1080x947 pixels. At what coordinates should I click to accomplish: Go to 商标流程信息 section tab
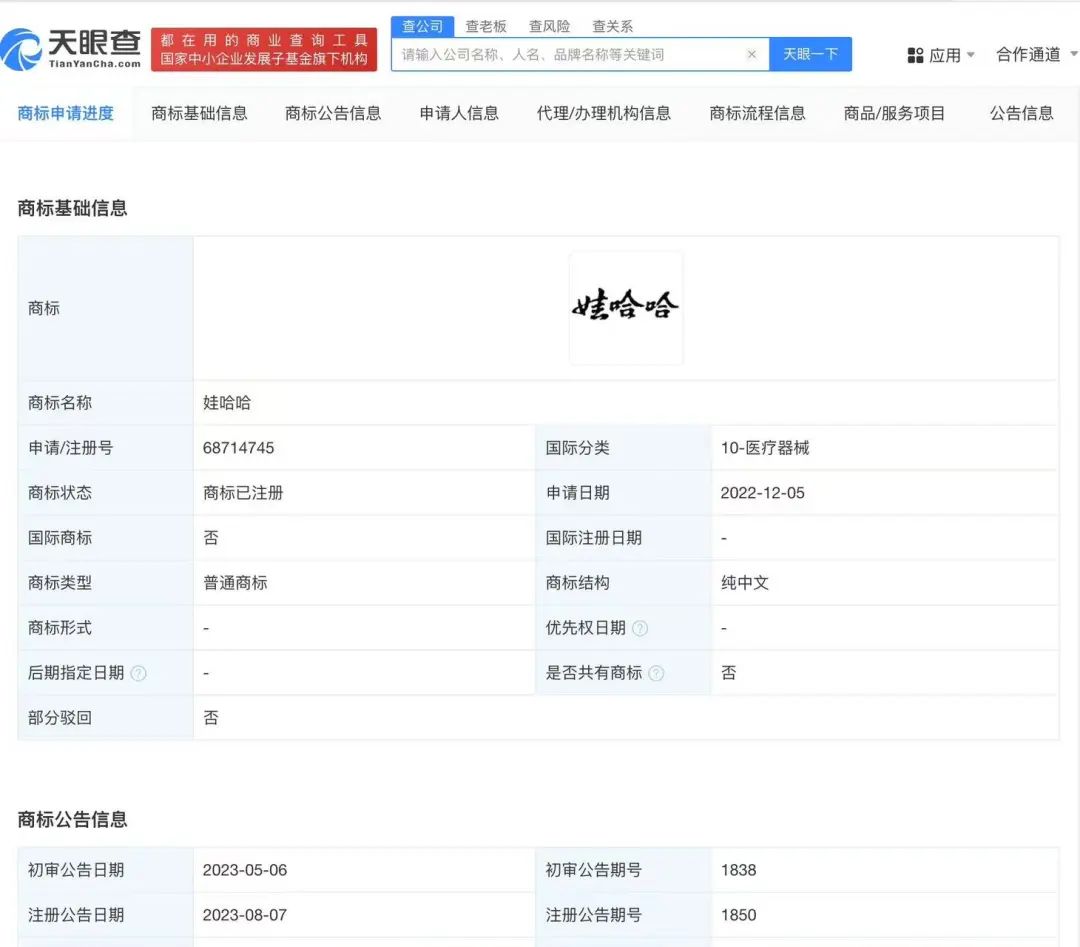click(x=758, y=113)
